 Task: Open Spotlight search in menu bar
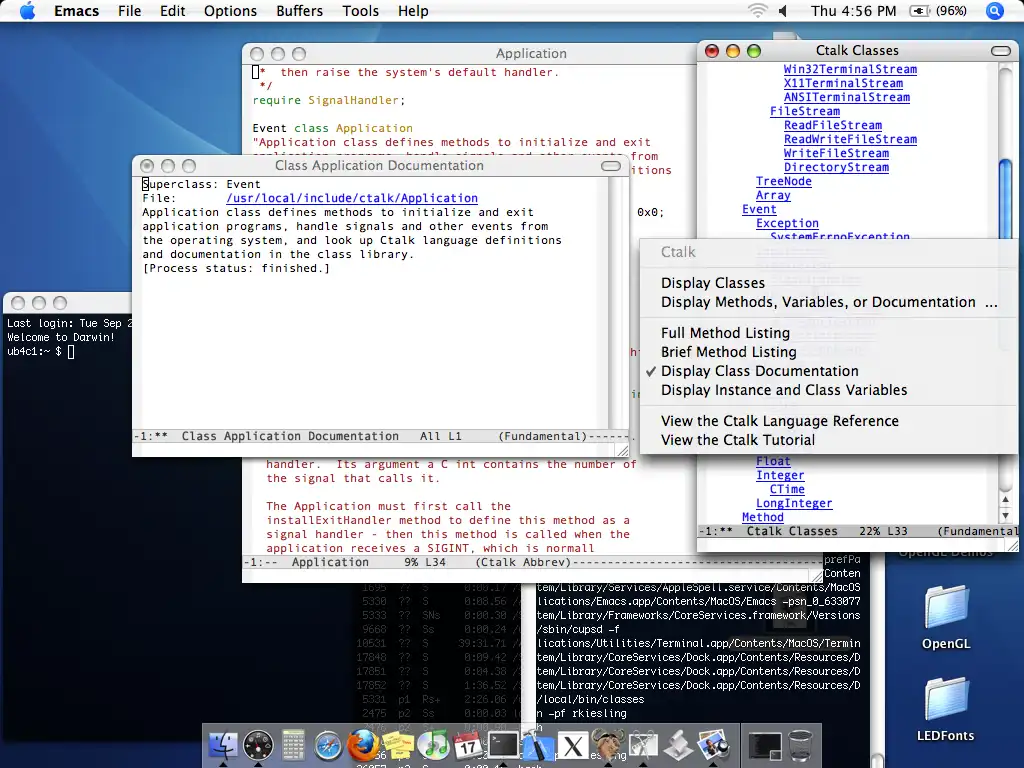tap(995, 11)
